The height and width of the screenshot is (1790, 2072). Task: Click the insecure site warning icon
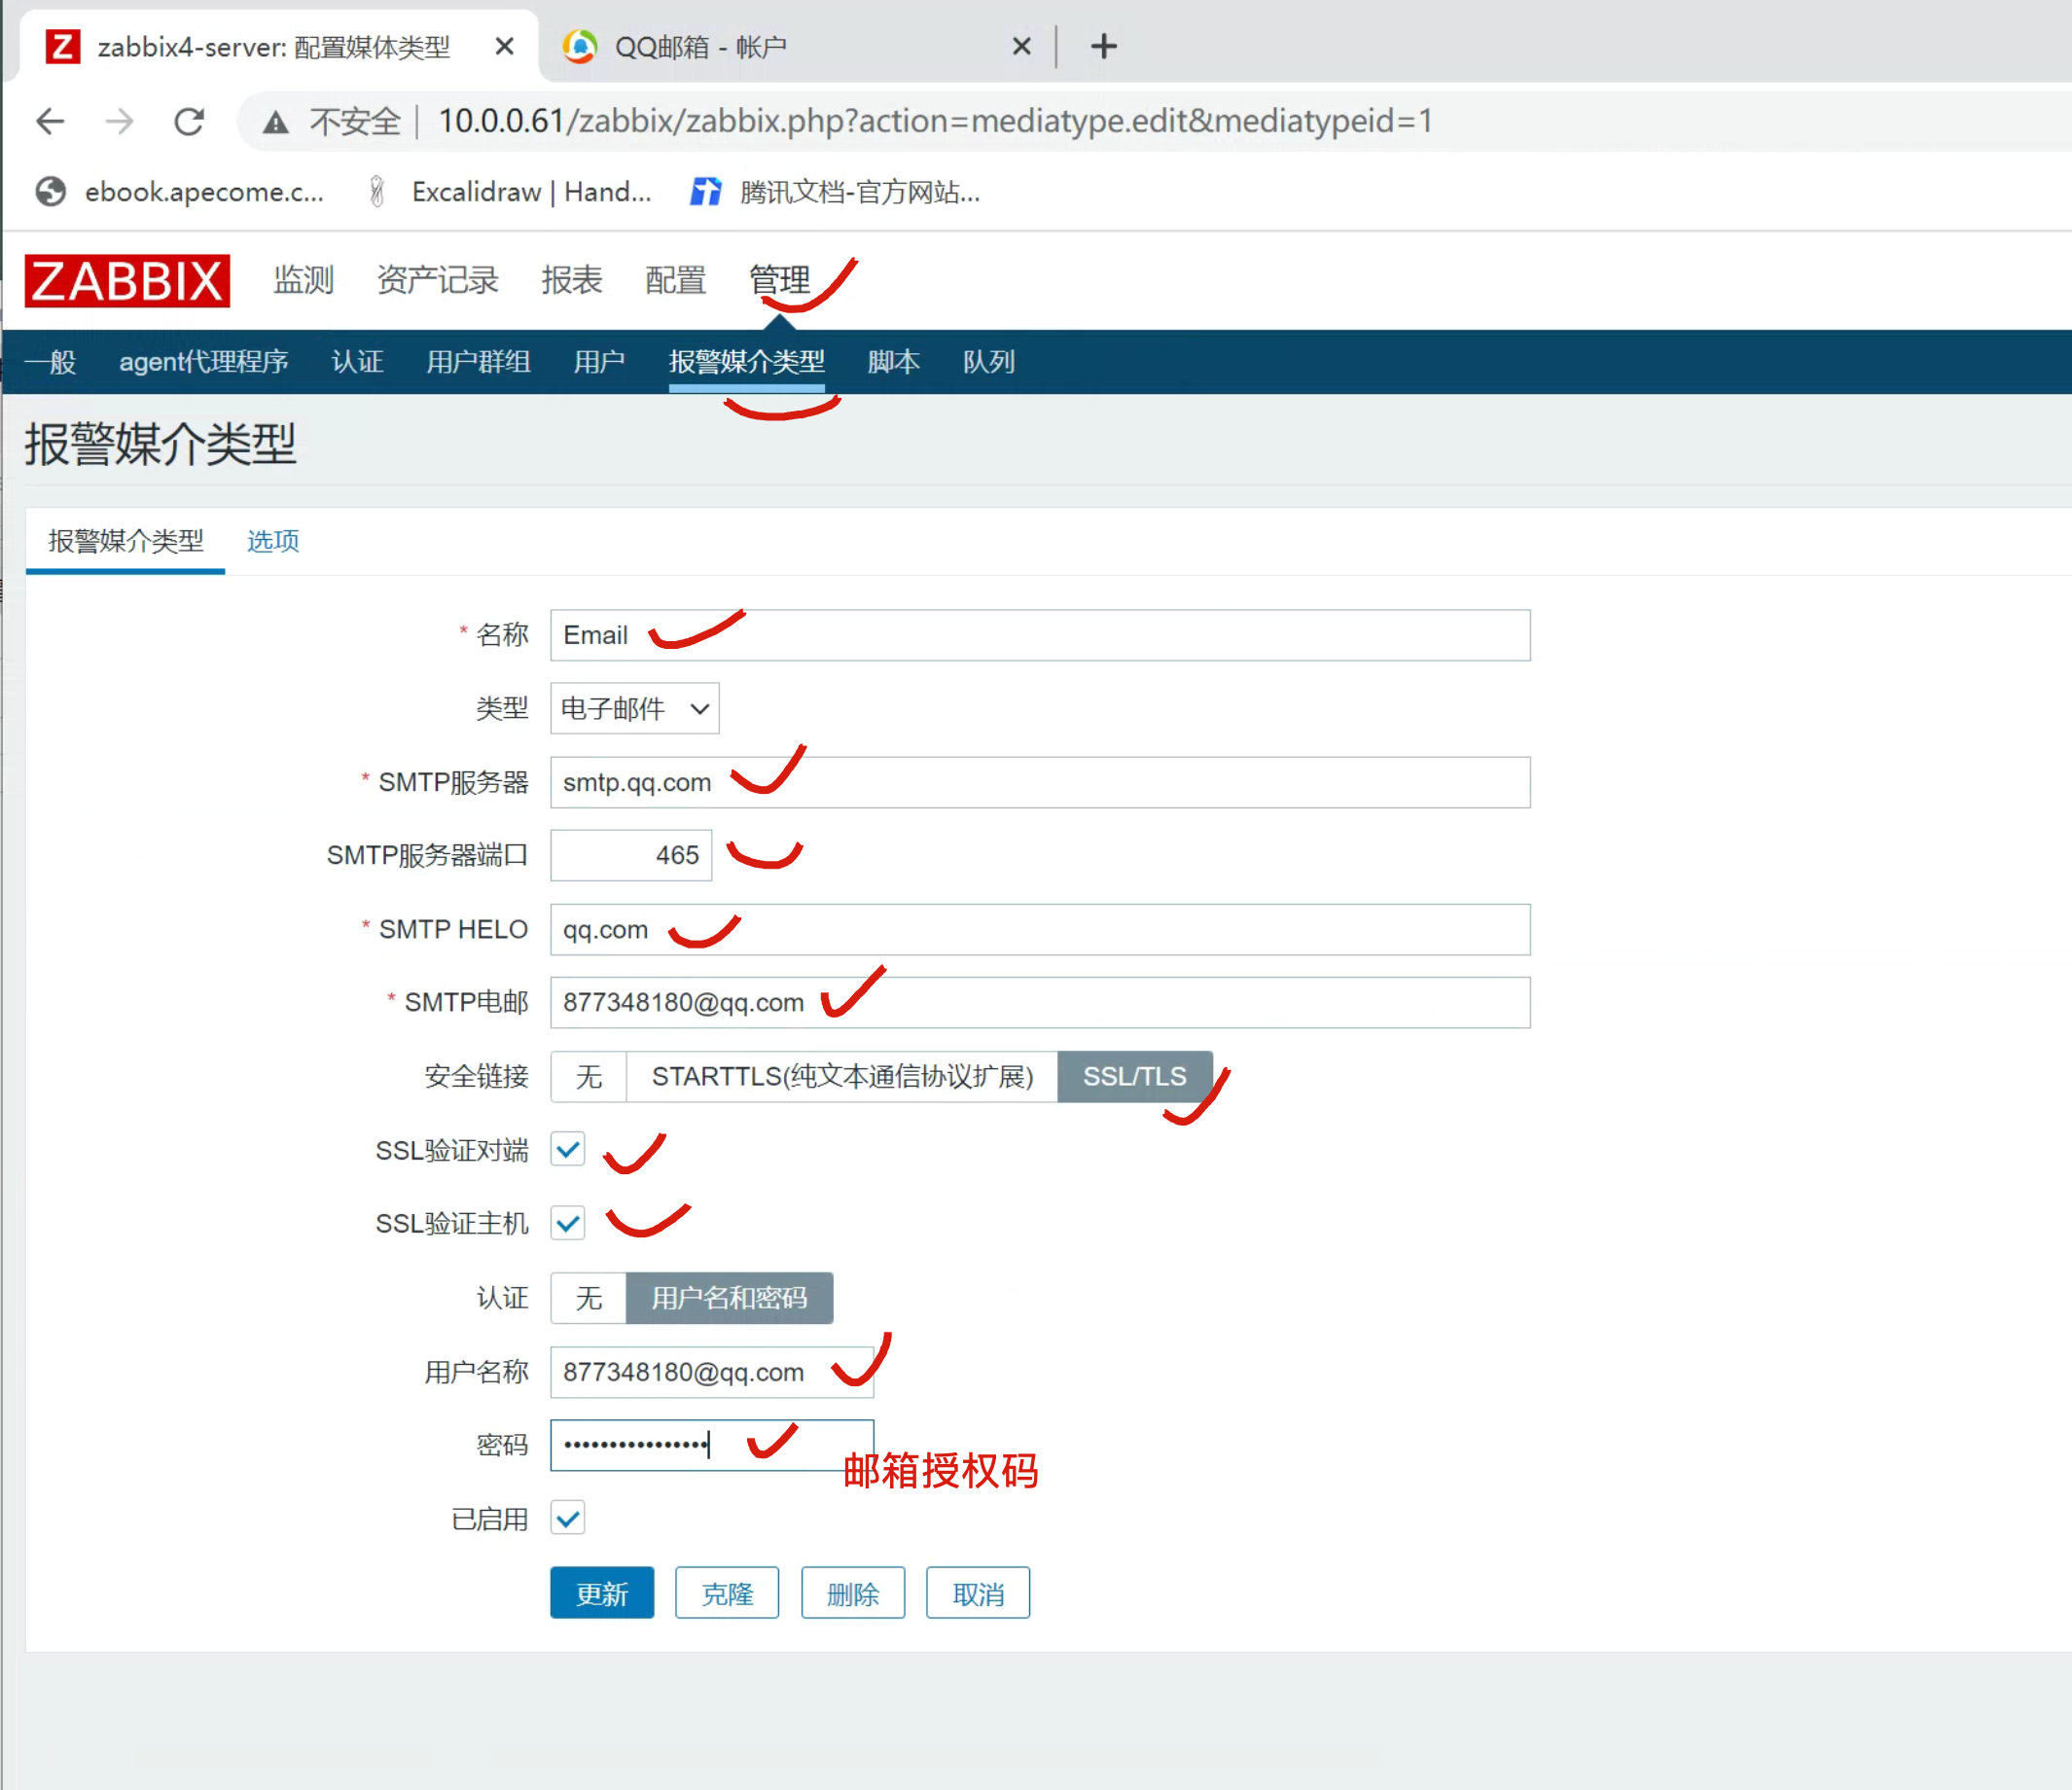(x=276, y=123)
